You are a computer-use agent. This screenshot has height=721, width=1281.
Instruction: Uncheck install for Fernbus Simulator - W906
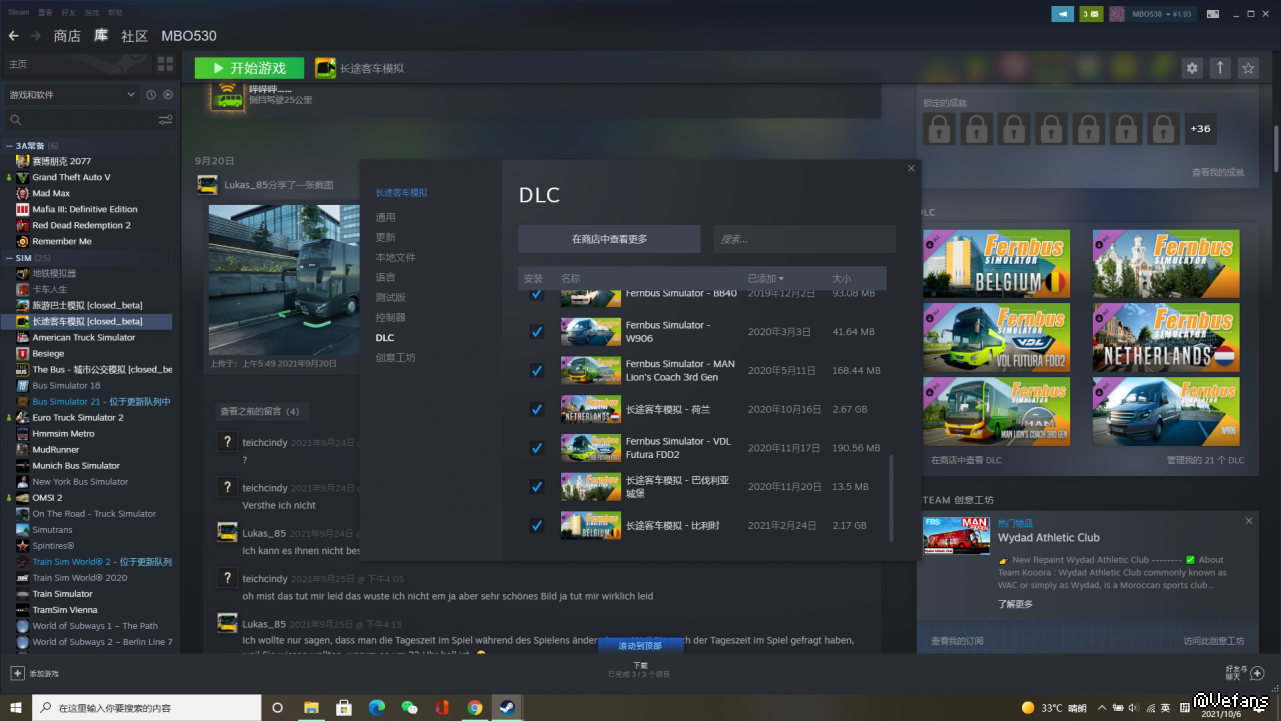point(537,332)
